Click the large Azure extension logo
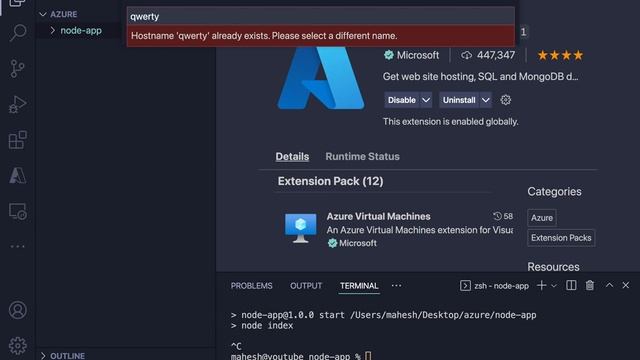 click(x=321, y=78)
